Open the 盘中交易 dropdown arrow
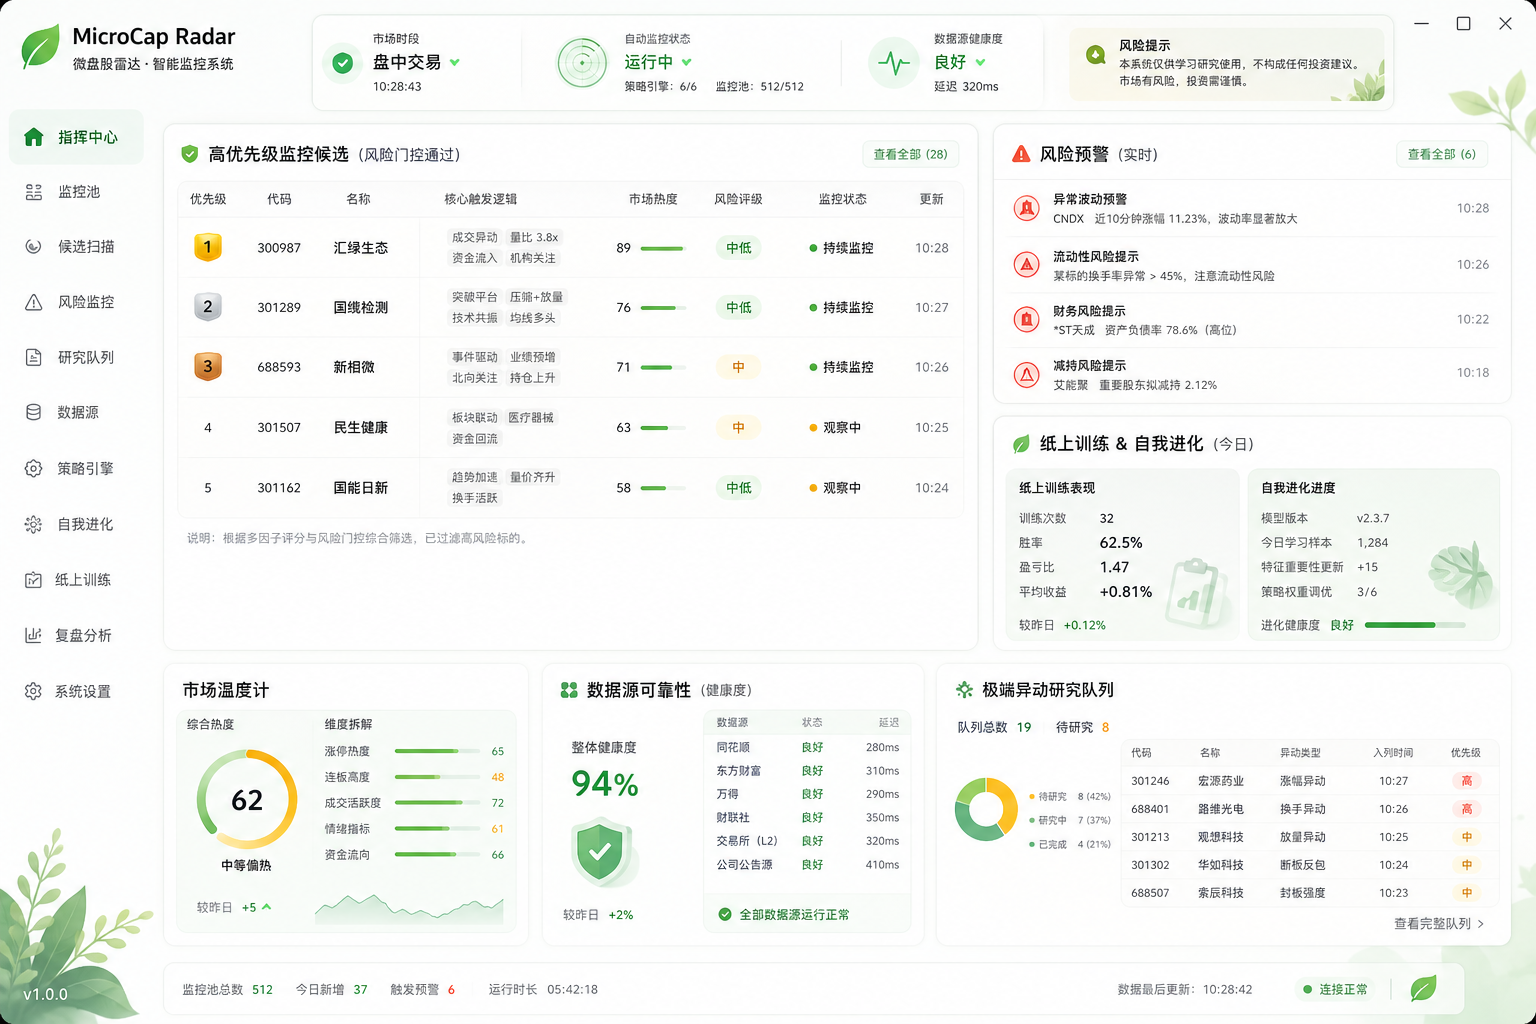Viewport: 1536px width, 1024px height. point(455,62)
